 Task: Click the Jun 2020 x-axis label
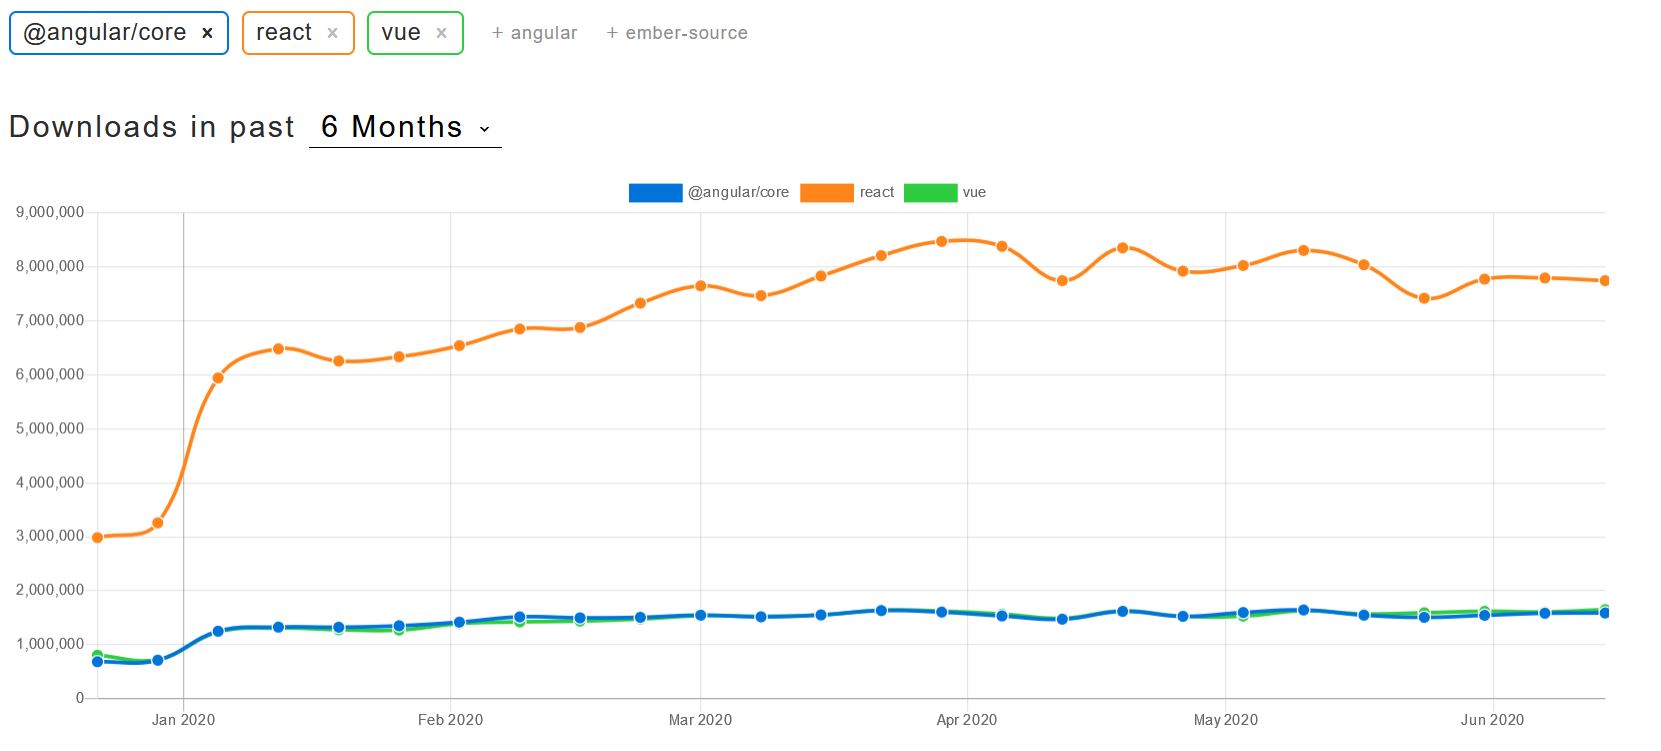pos(1493,720)
